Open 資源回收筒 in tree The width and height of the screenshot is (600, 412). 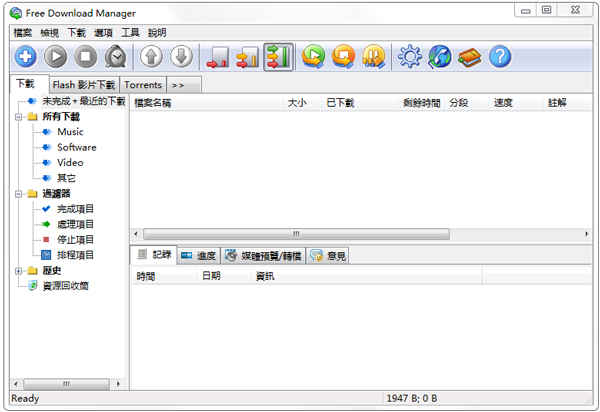click(65, 286)
